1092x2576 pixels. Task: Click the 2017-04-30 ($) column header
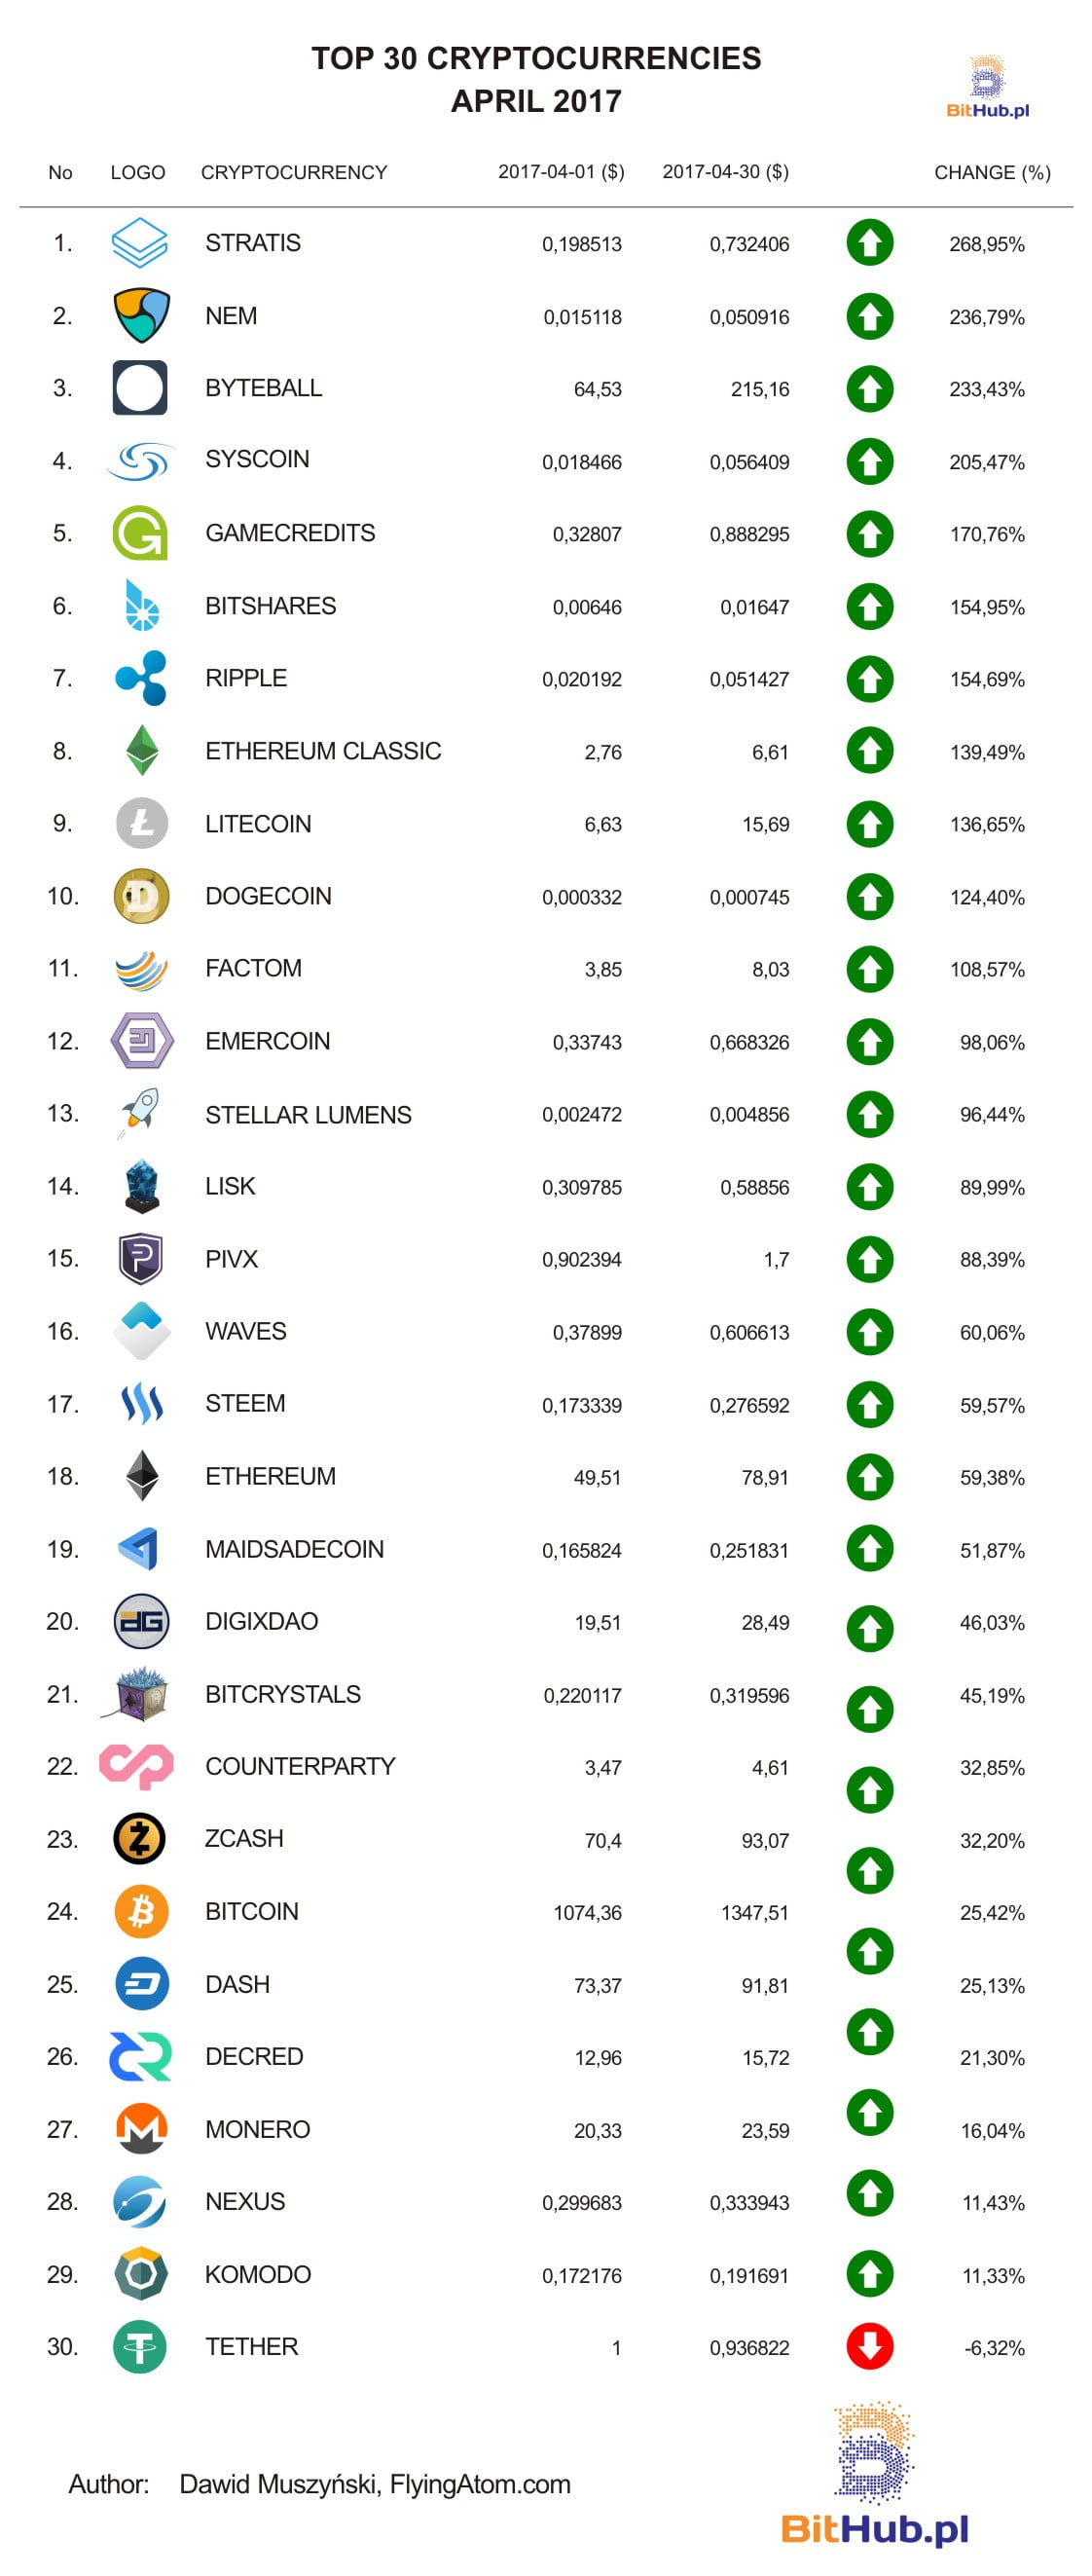tap(725, 172)
